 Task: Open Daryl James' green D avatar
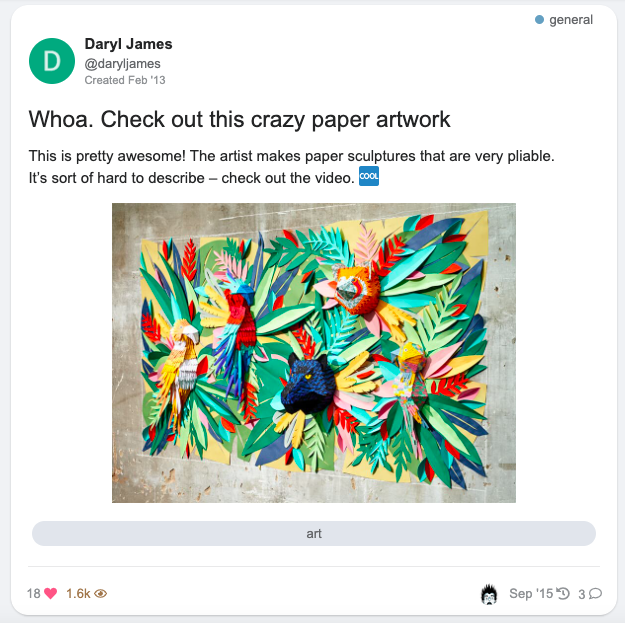click(52, 61)
